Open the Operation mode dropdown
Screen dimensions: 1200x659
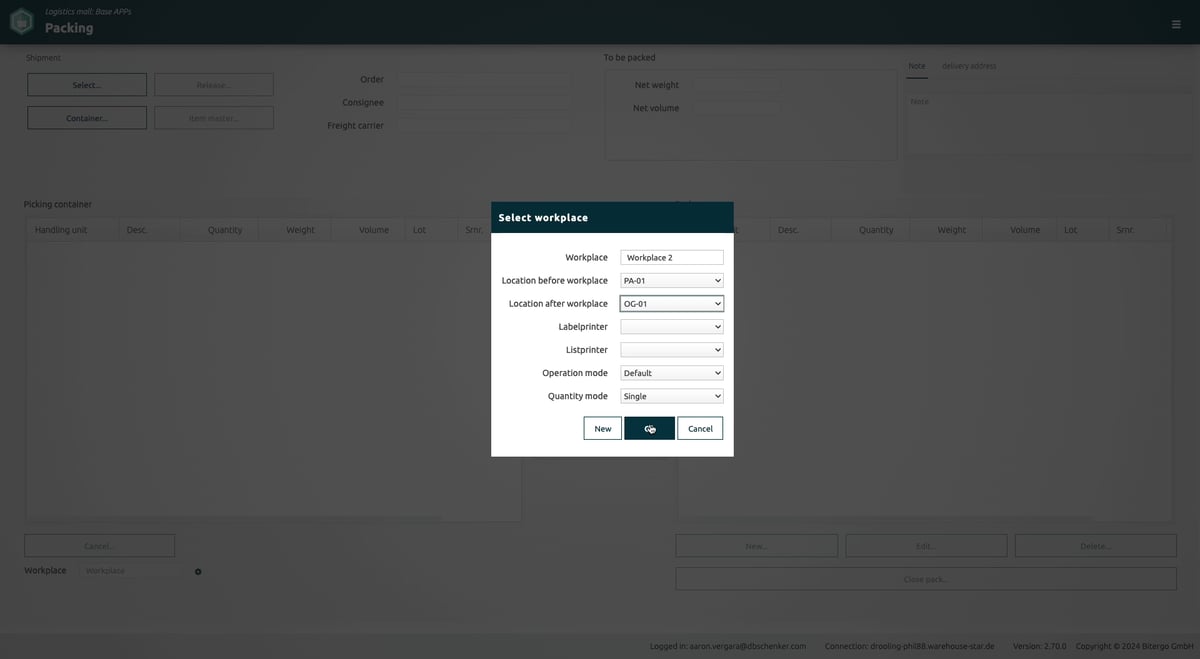click(x=672, y=373)
